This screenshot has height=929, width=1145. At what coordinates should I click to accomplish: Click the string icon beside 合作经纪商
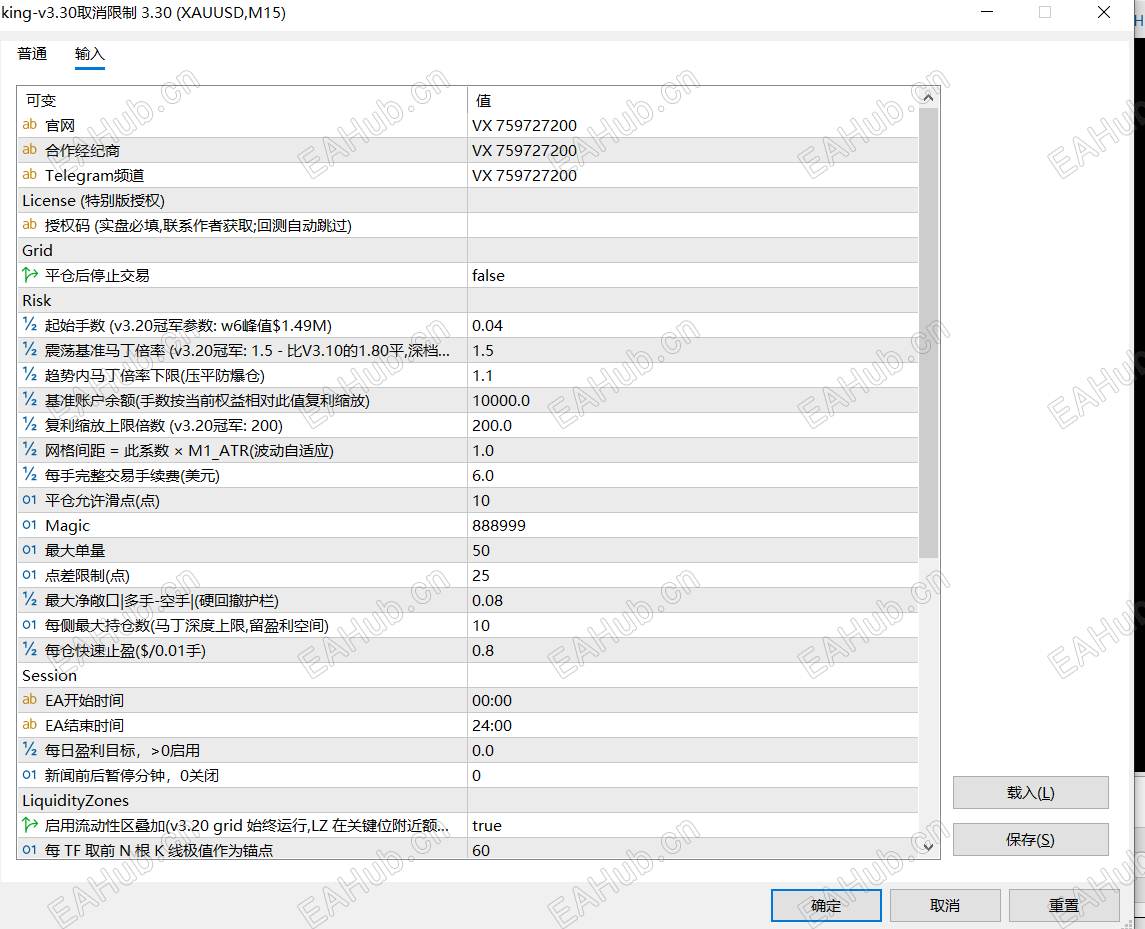pyautogui.click(x=29, y=150)
